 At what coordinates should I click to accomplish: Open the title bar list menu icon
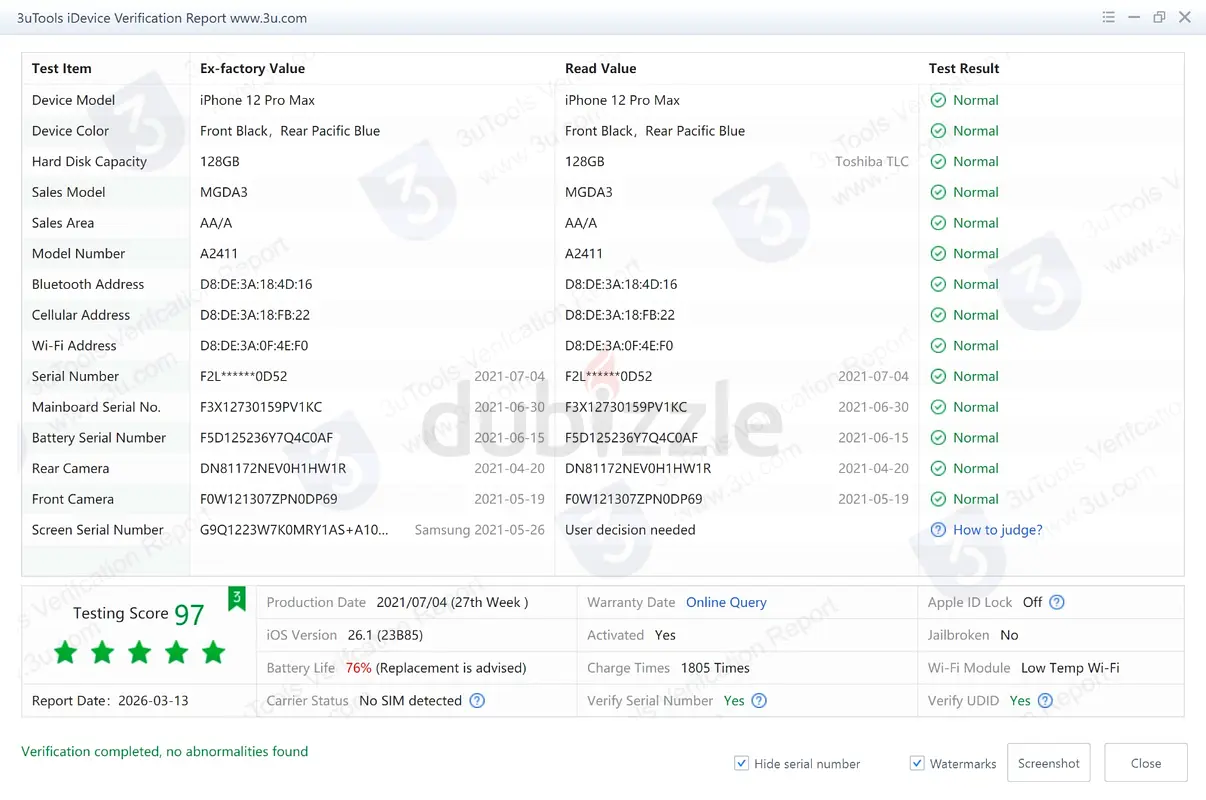pos(1108,18)
